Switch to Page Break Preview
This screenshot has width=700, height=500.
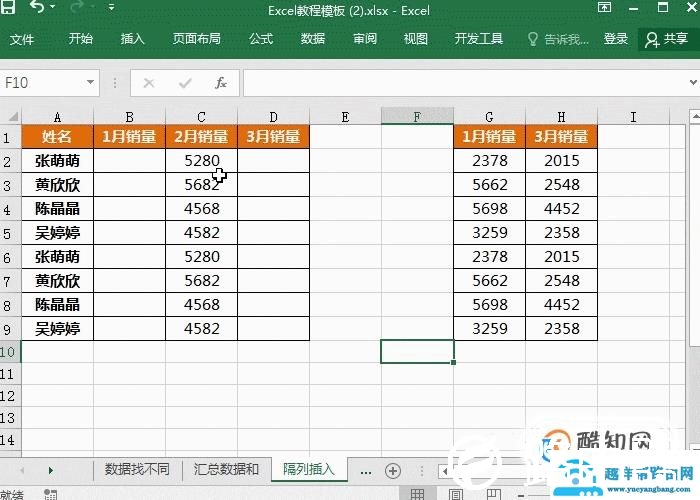(494, 494)
